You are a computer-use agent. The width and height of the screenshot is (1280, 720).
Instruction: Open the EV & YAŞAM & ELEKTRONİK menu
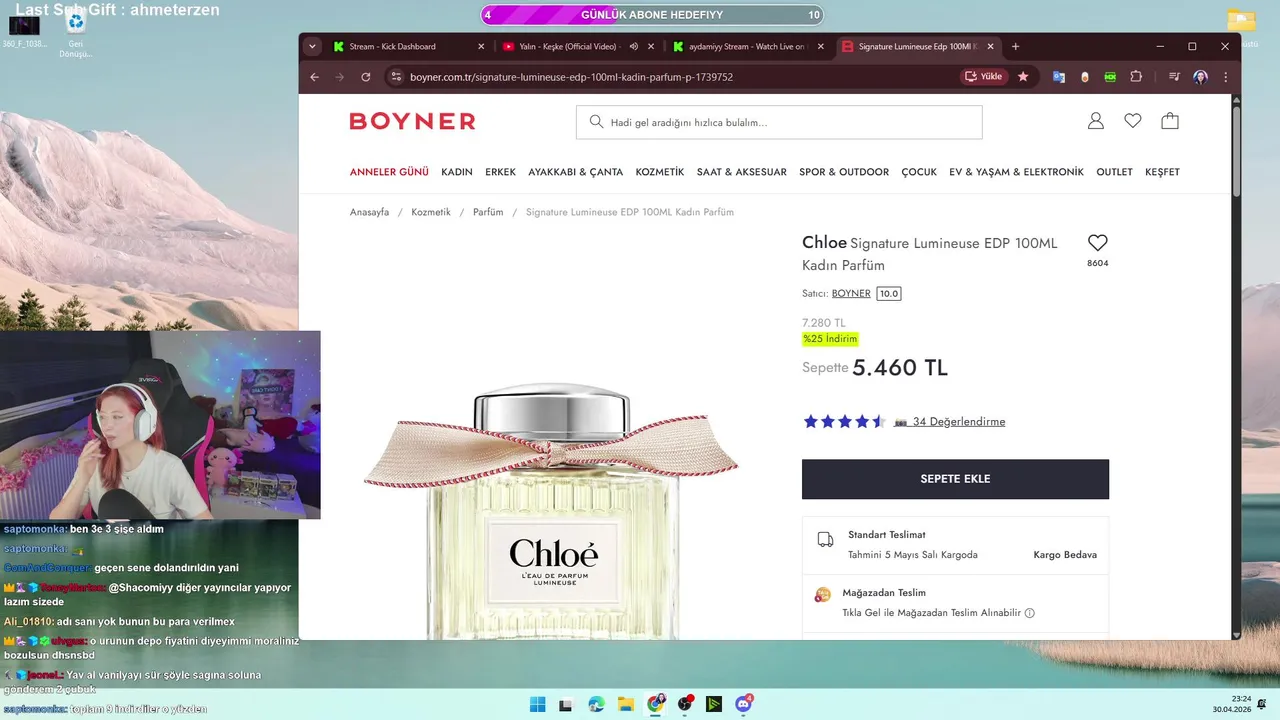click(x=1016, y=172)
